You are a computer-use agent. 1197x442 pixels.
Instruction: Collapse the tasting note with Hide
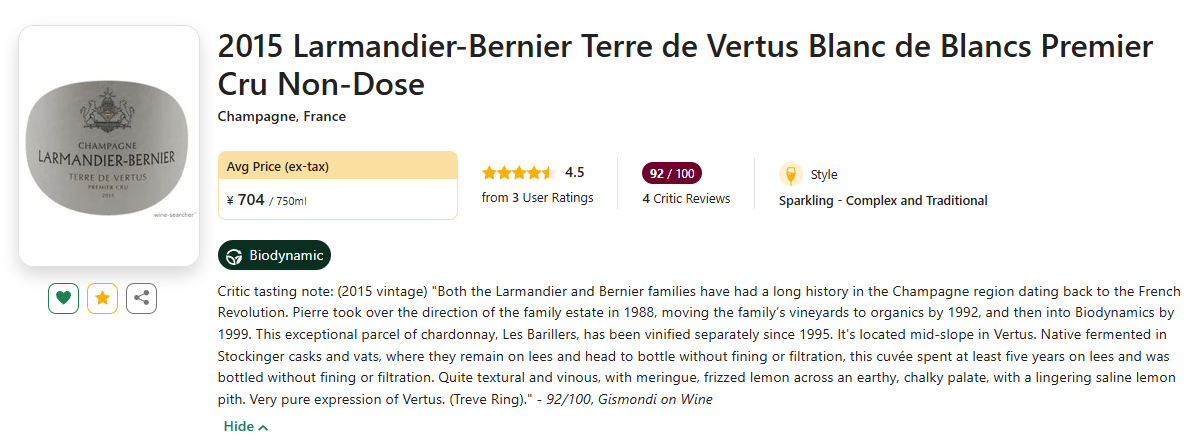pos(246,427)
